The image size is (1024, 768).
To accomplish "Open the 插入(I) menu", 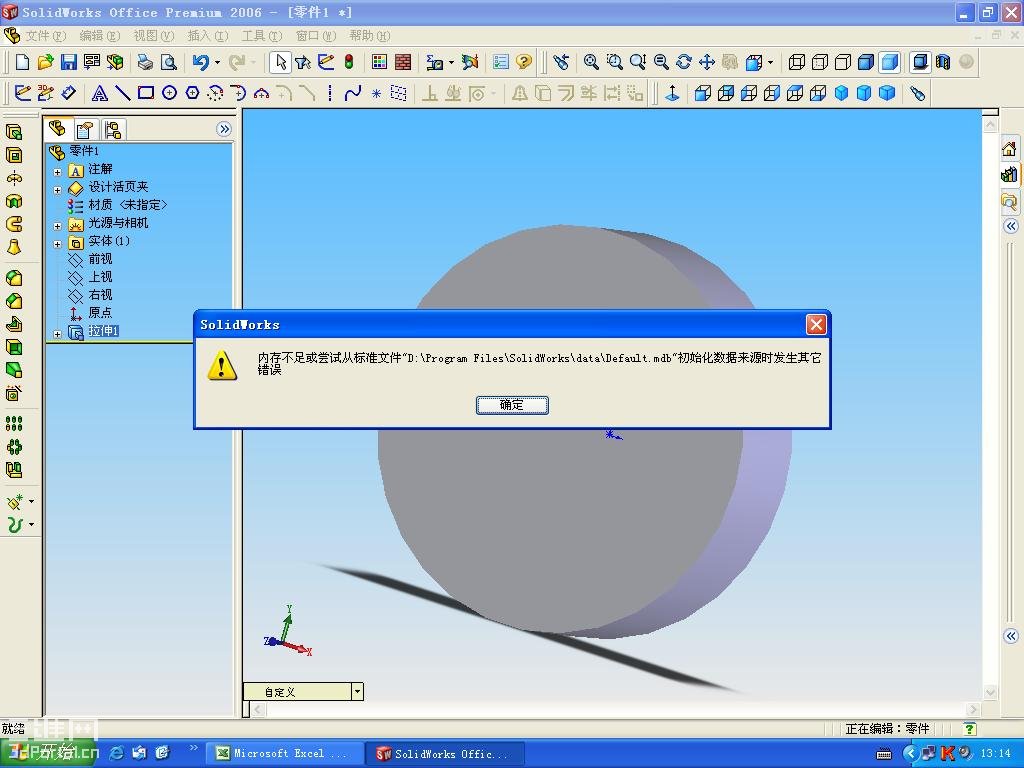I will point(208,35).
